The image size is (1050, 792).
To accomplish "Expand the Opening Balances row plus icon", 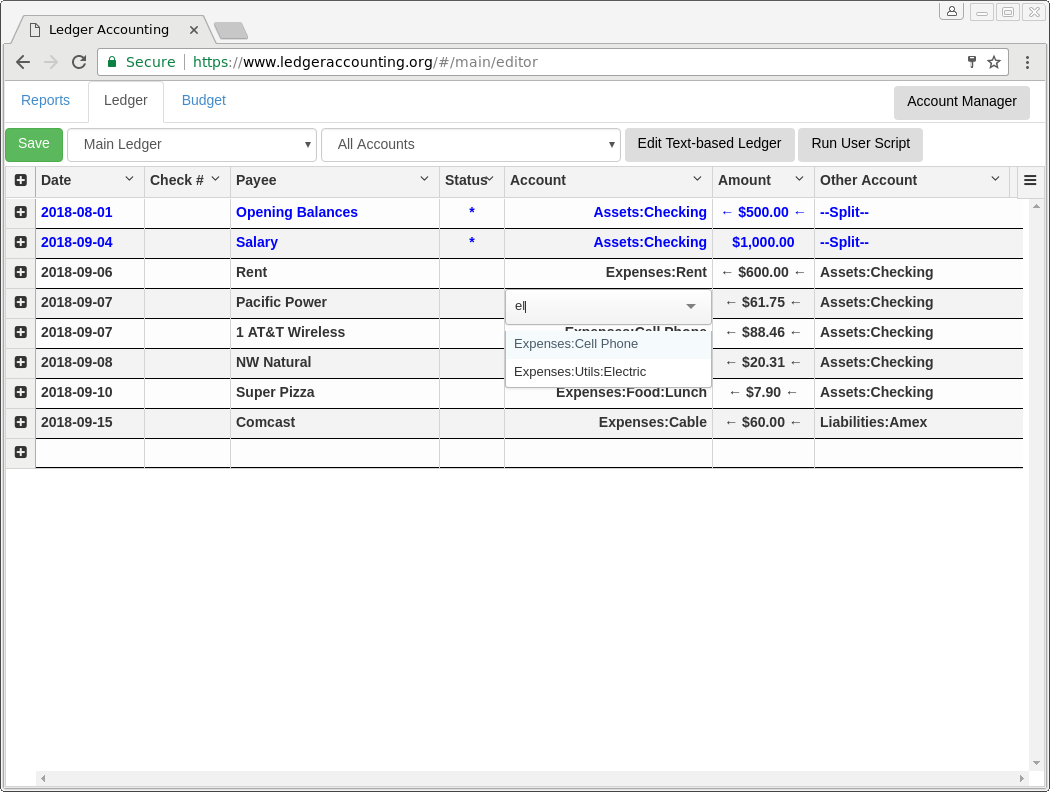I will point(21,212).
